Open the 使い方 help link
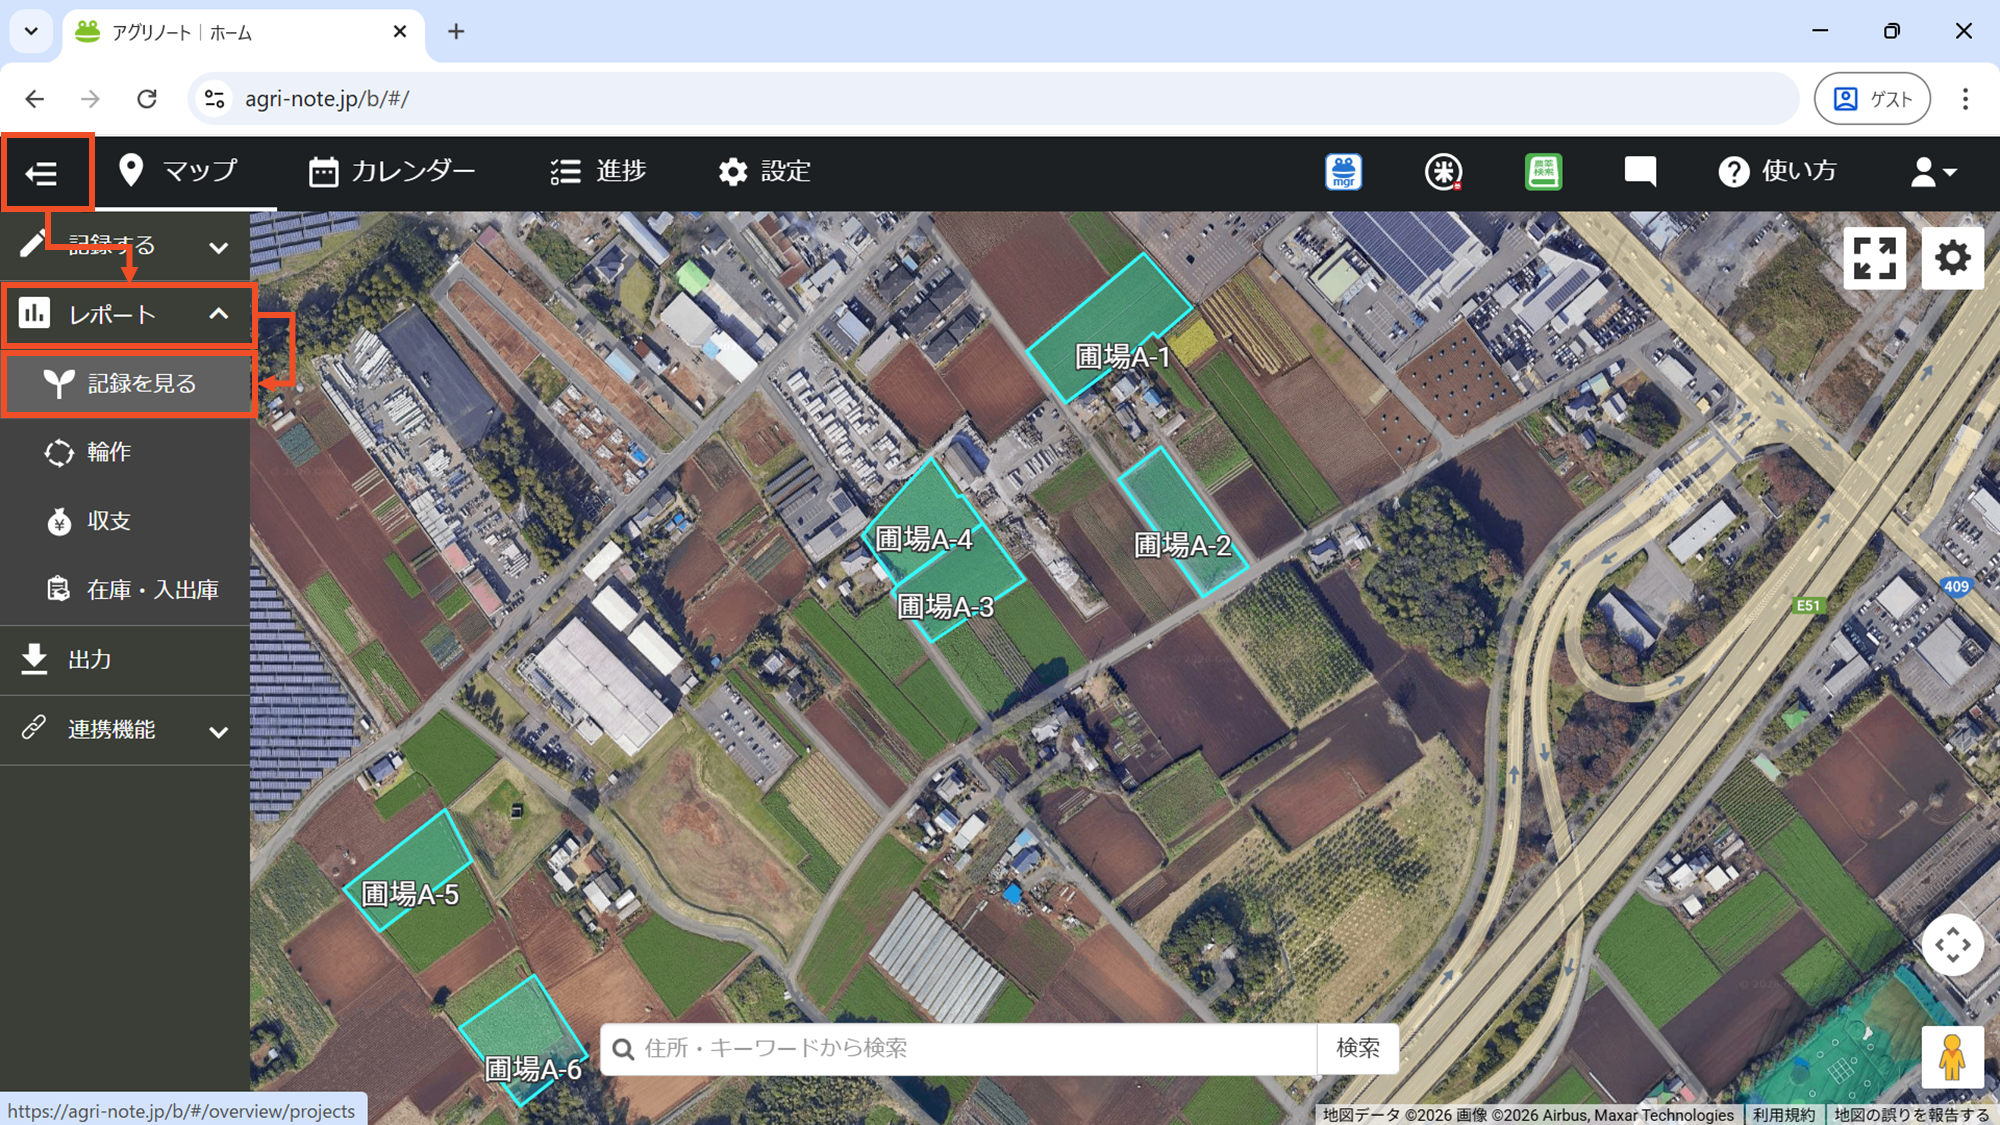The height and width of the screenshot is (1125, 2000). (x=1778, y=172)
